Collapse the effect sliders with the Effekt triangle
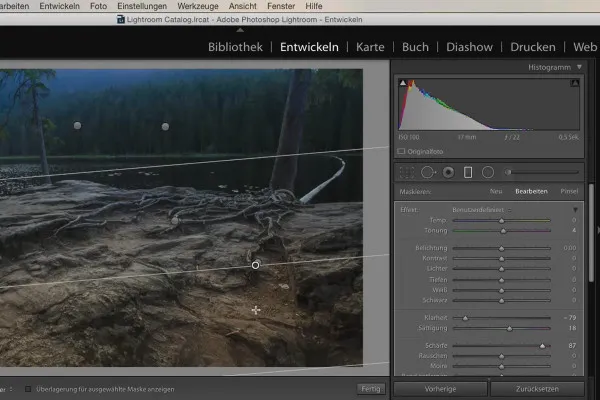Image resolution: width=600 pixels, height=400 pixels. click(575, 210)
